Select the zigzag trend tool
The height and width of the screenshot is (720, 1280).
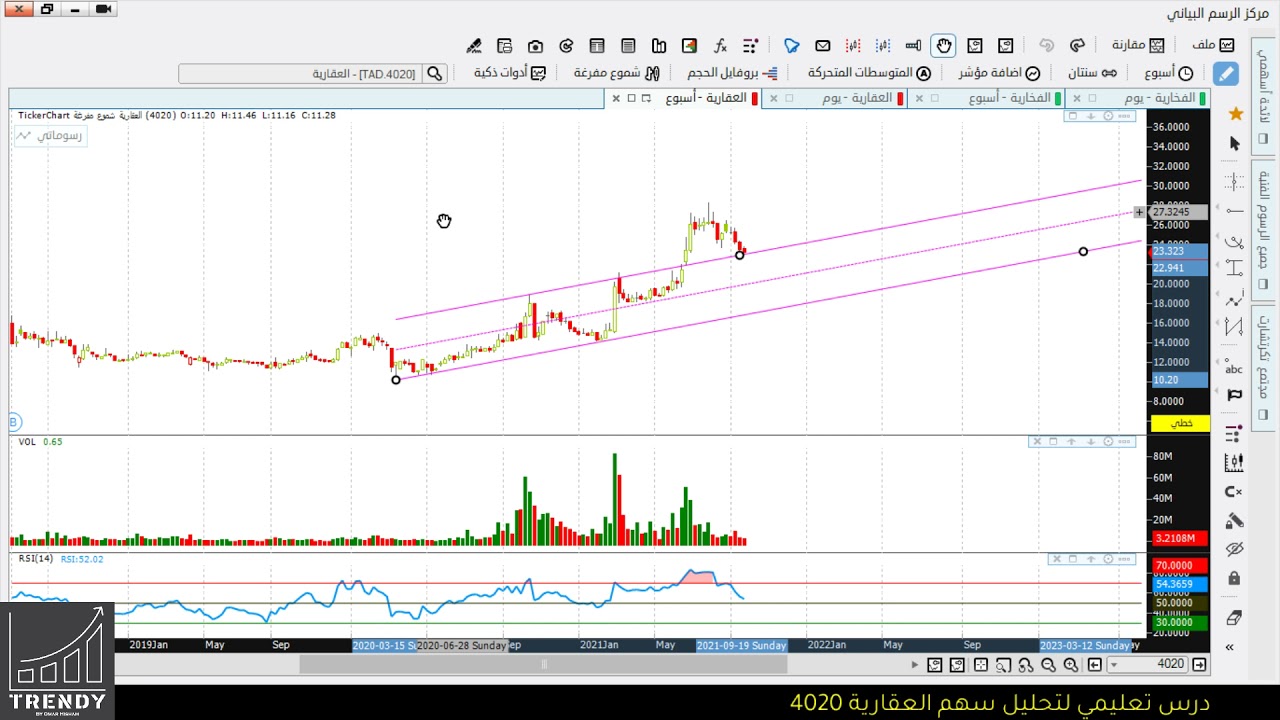[x=1234, y=298]
